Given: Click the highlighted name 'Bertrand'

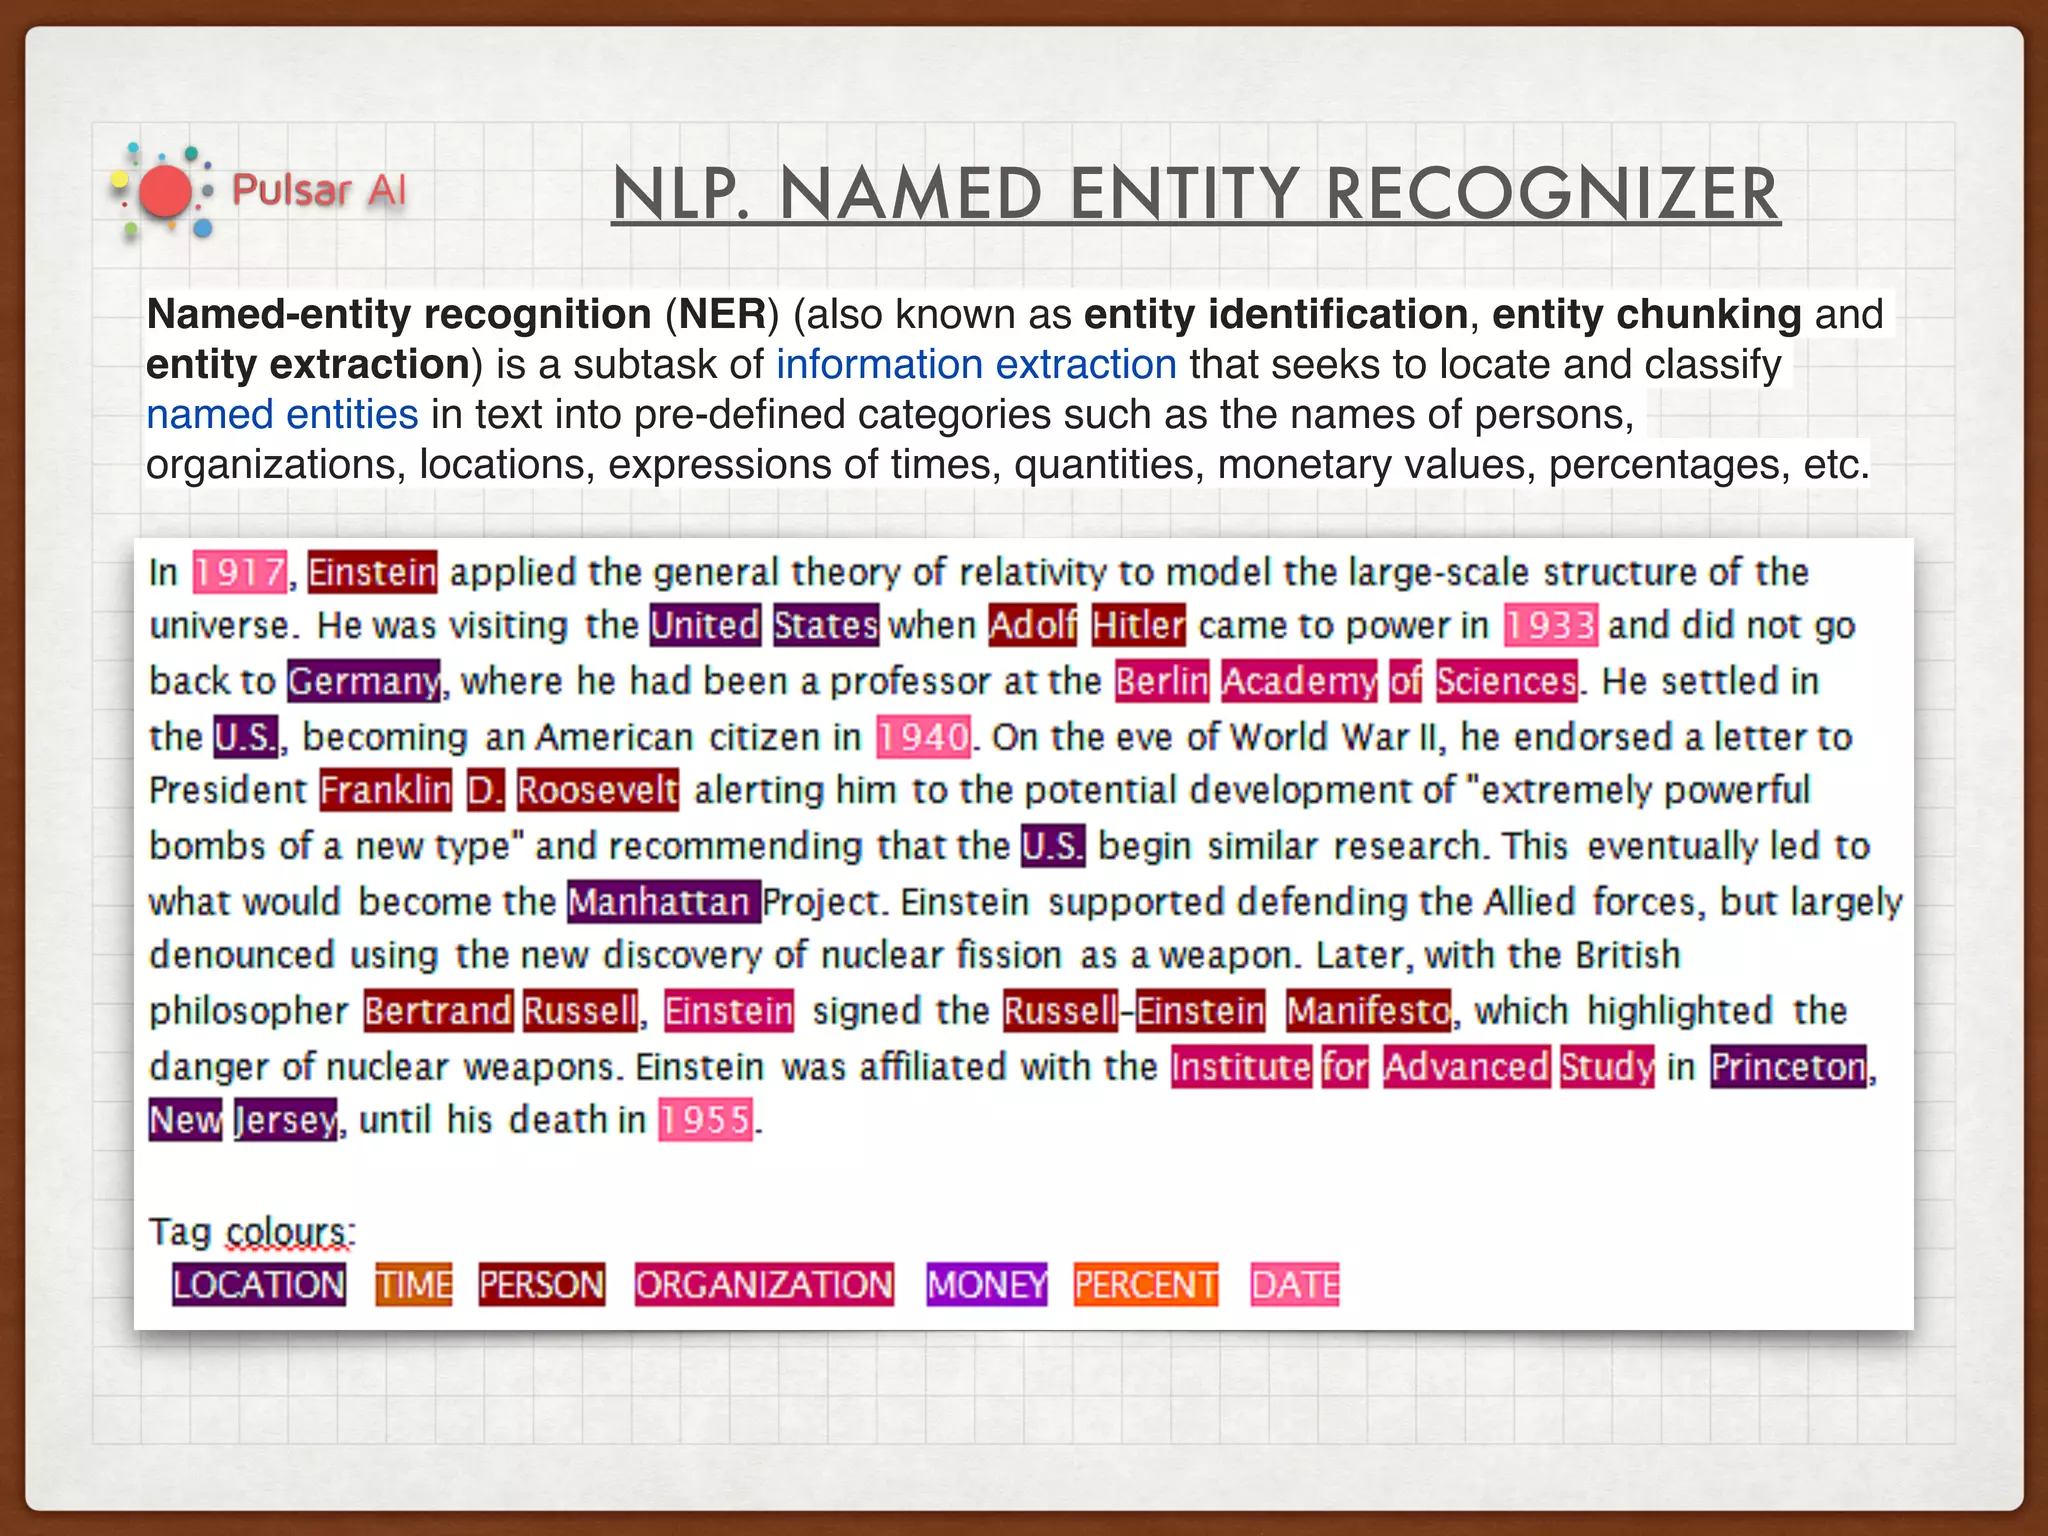Looking at the screenshot, I should click(438, 1011).
